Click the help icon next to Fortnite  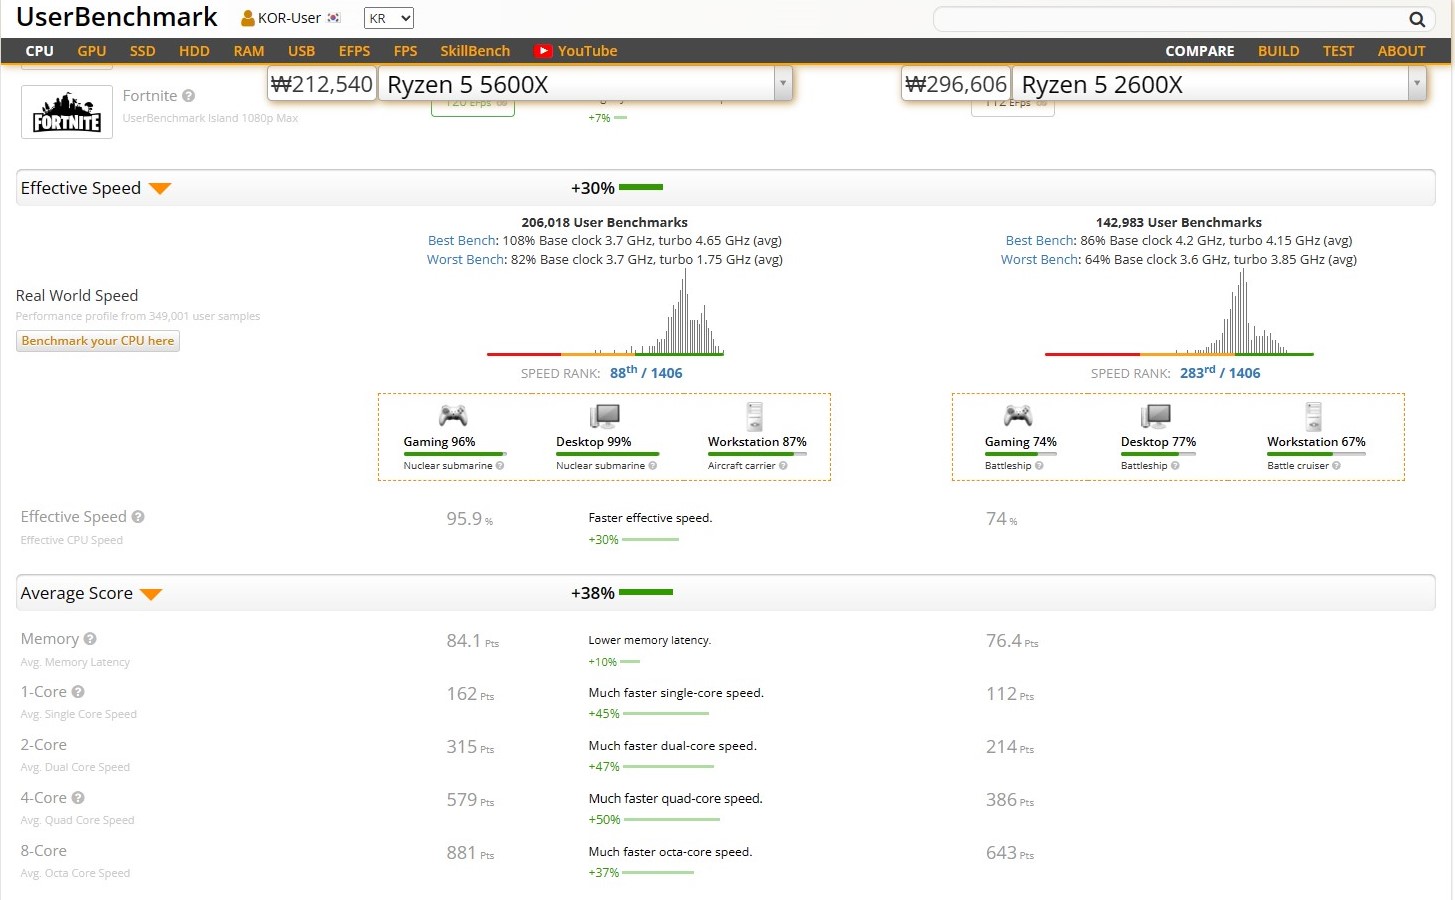[x=188, y=96]
